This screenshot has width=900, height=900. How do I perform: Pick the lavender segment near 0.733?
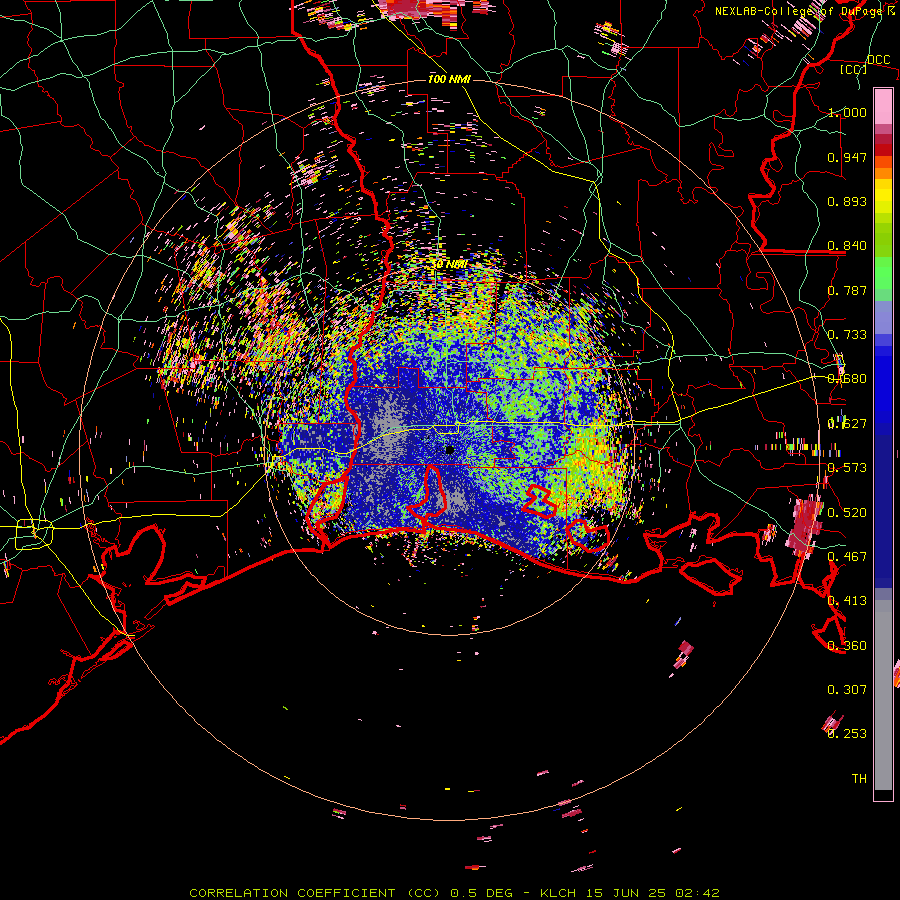(x=883, y=317)
